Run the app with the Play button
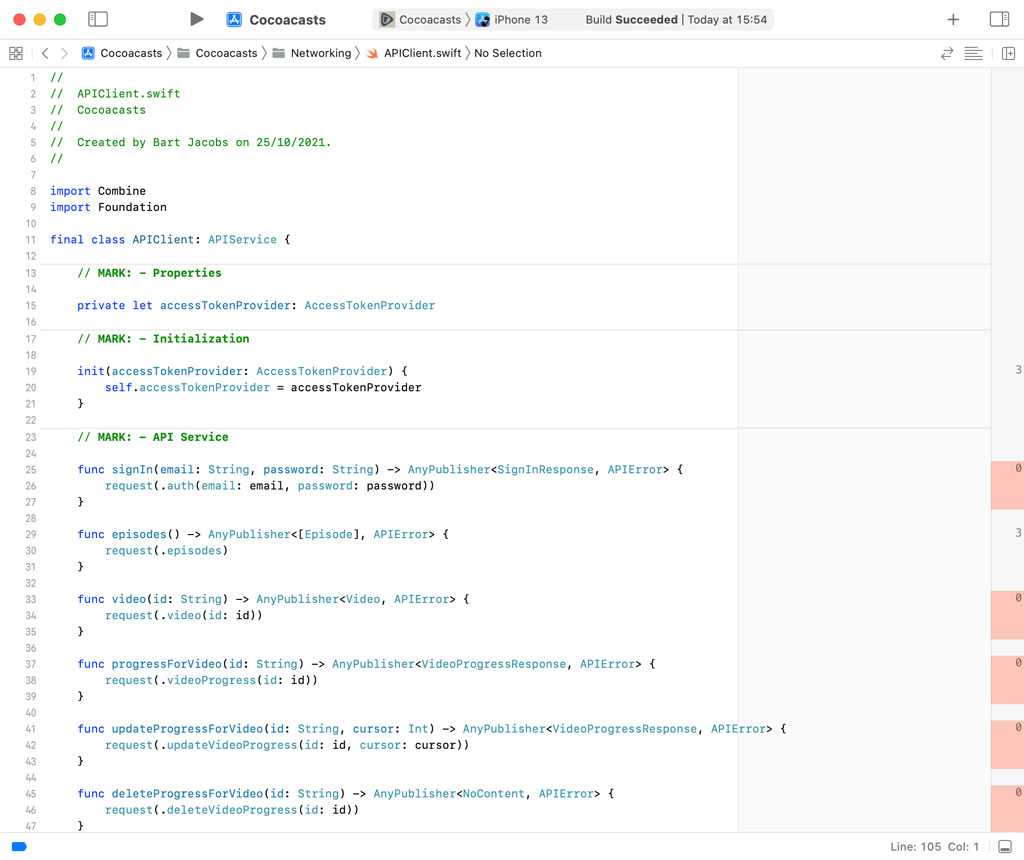The width and height of the screenshot is (1024, 860). [196, 18]
